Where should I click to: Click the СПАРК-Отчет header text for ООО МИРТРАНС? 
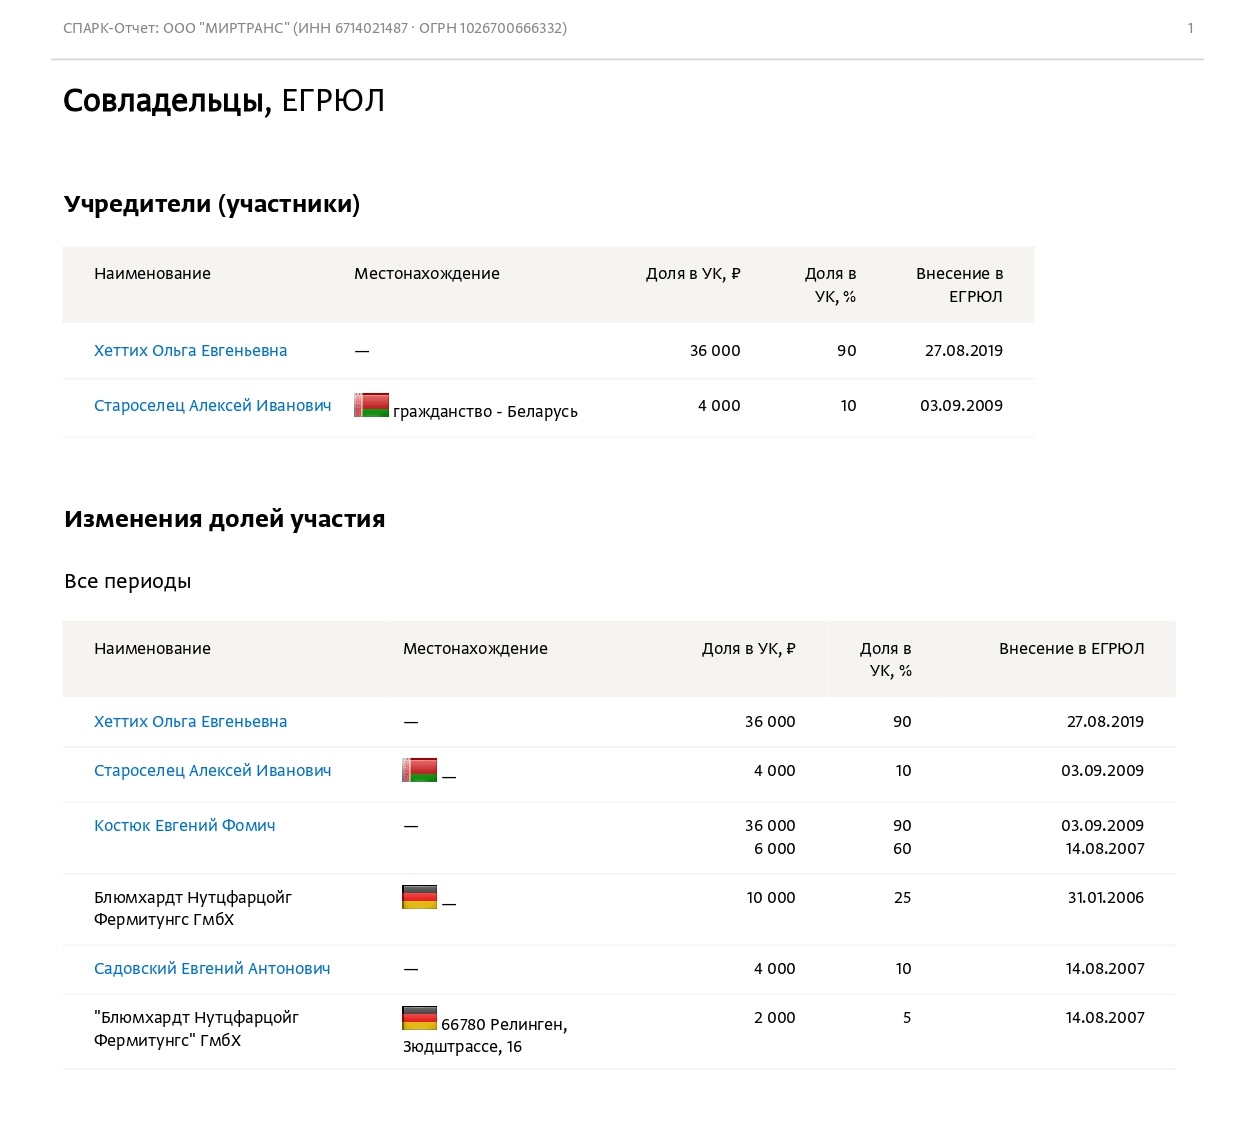(x=315, y=28)
